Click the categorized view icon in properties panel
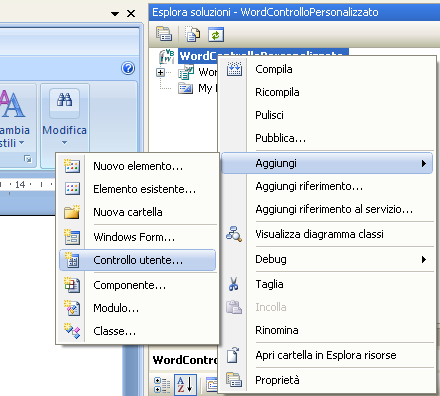Screen dimensions: 440x396 point(162,385)
